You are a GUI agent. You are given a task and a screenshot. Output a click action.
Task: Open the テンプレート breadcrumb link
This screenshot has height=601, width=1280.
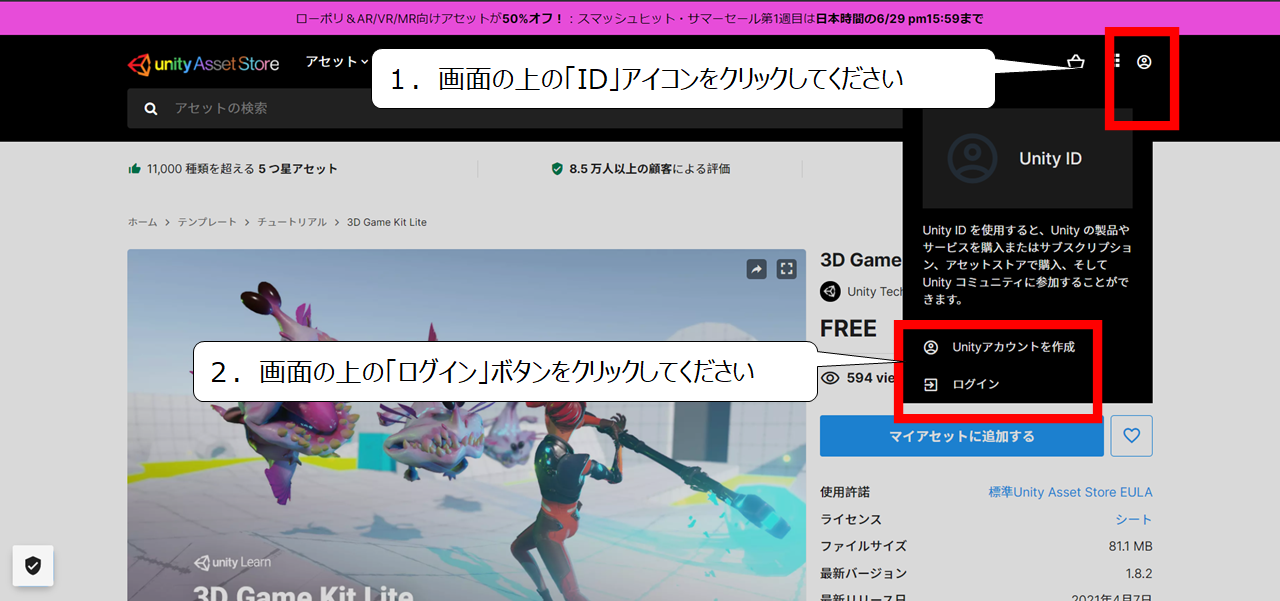point(207,222)
